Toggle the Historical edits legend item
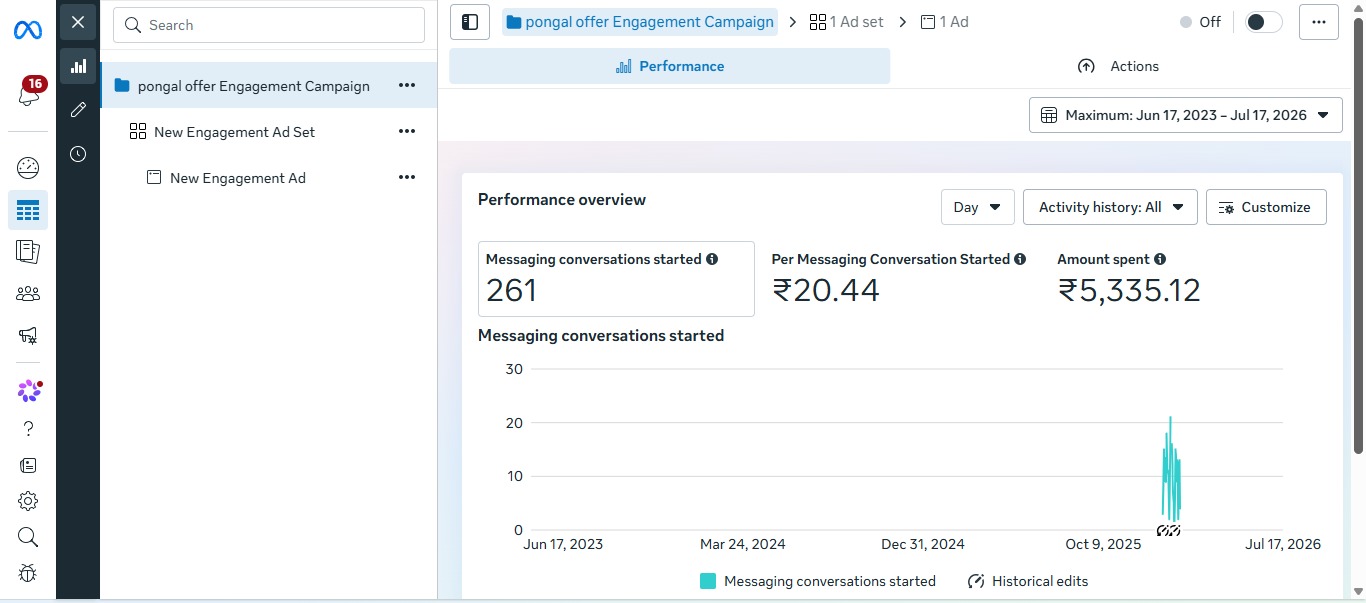Viewport: 1366px width, 603px height. 1028,581
